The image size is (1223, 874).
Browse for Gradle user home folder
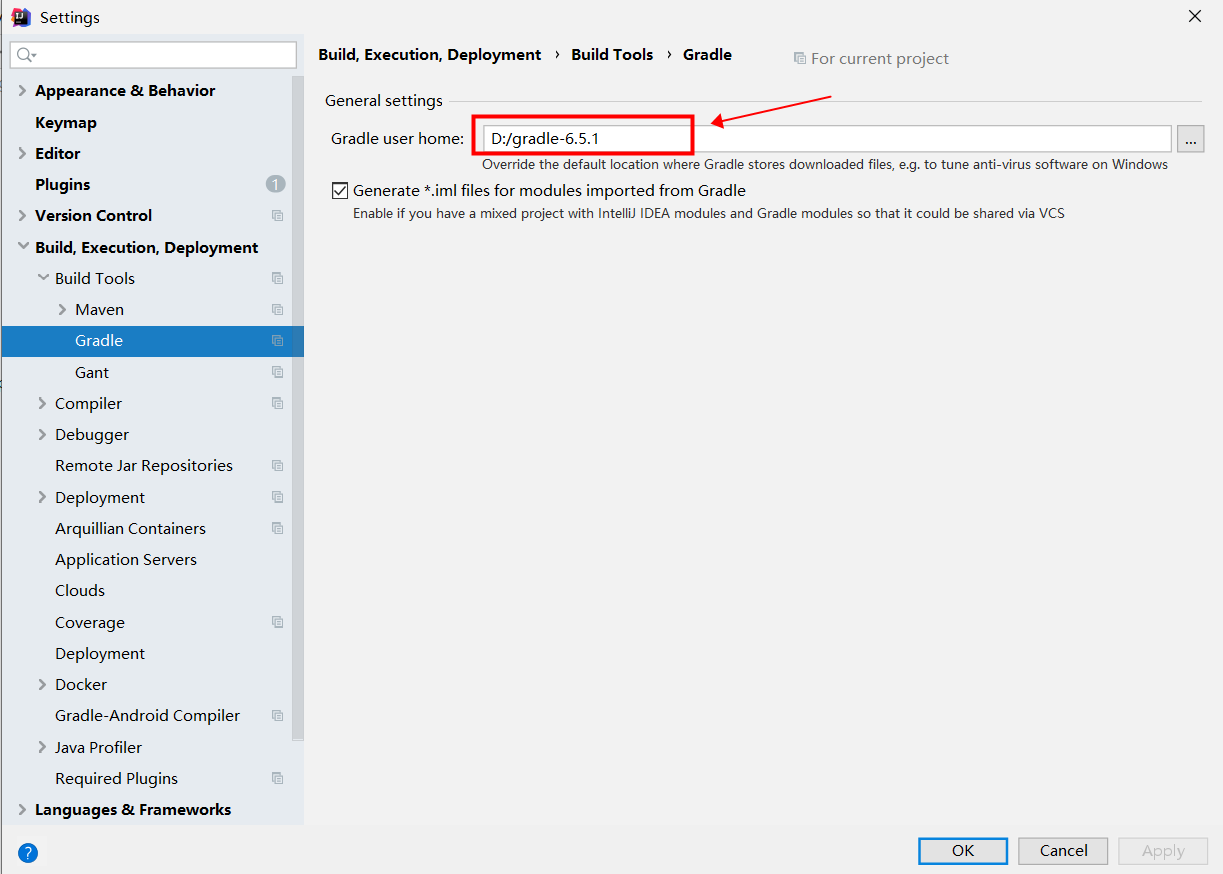click(x=1190, y=139)
